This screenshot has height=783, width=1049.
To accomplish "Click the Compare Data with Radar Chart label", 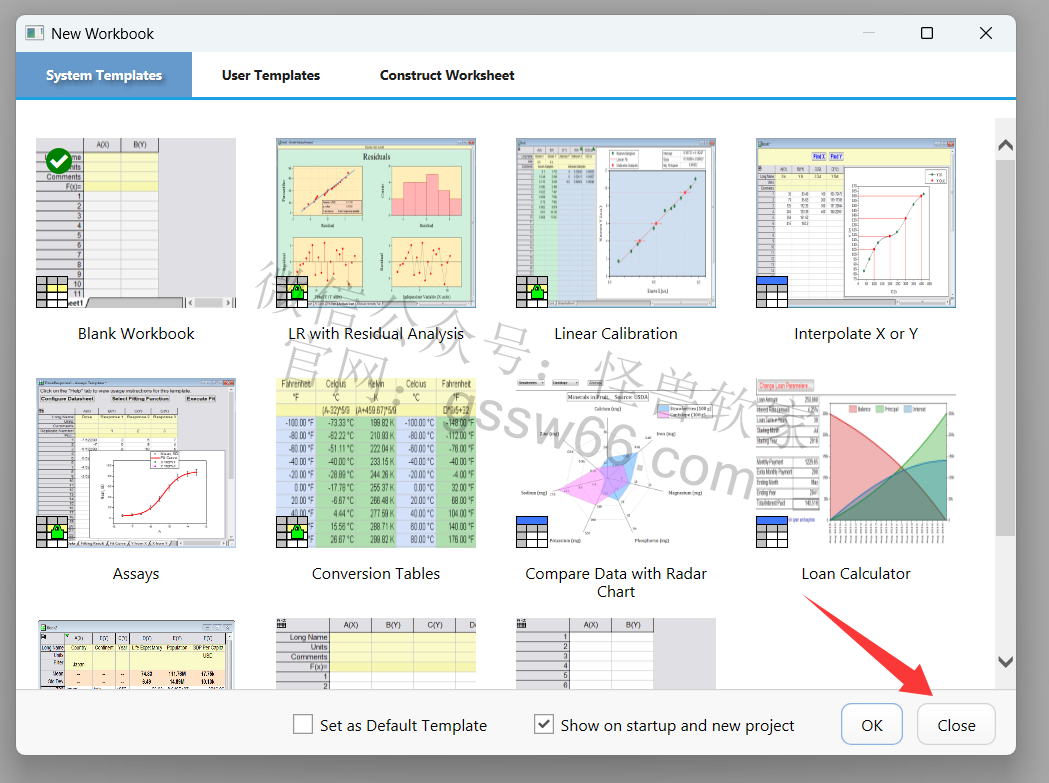I will click(616, 582).
